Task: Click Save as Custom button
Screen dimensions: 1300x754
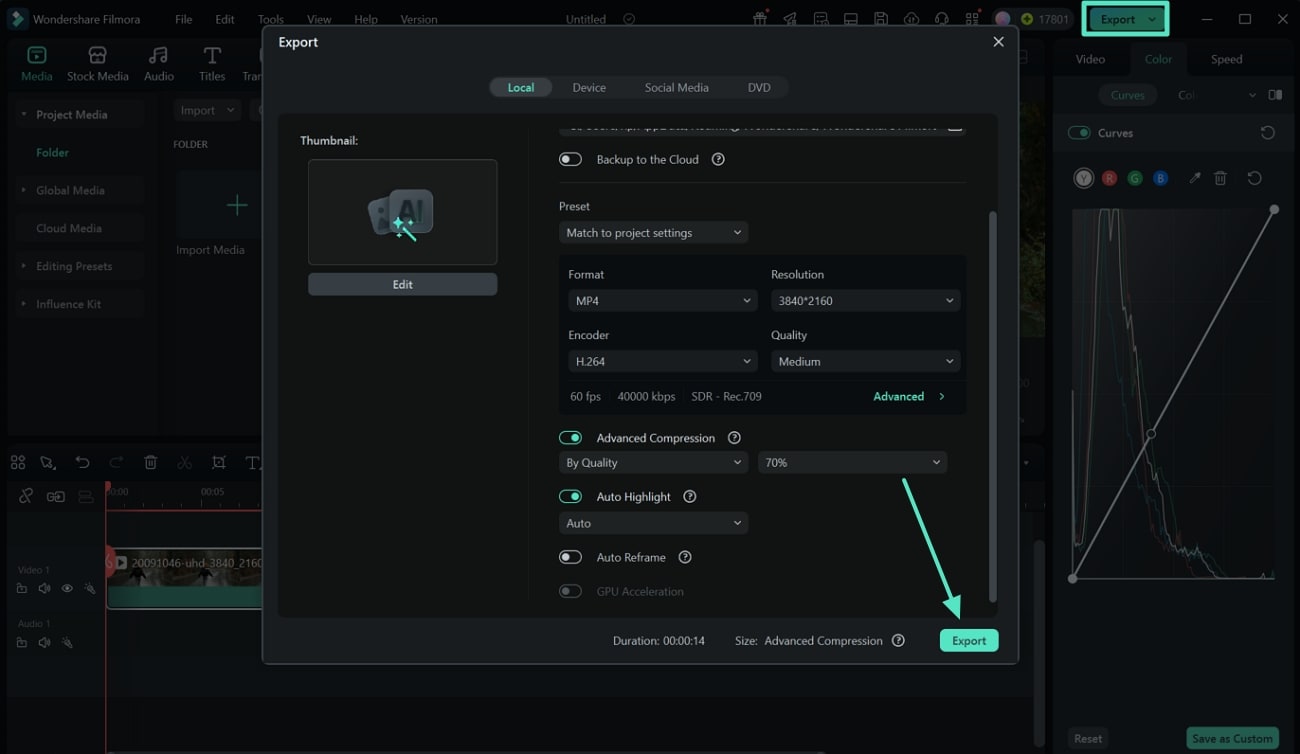Action: 1232,739
